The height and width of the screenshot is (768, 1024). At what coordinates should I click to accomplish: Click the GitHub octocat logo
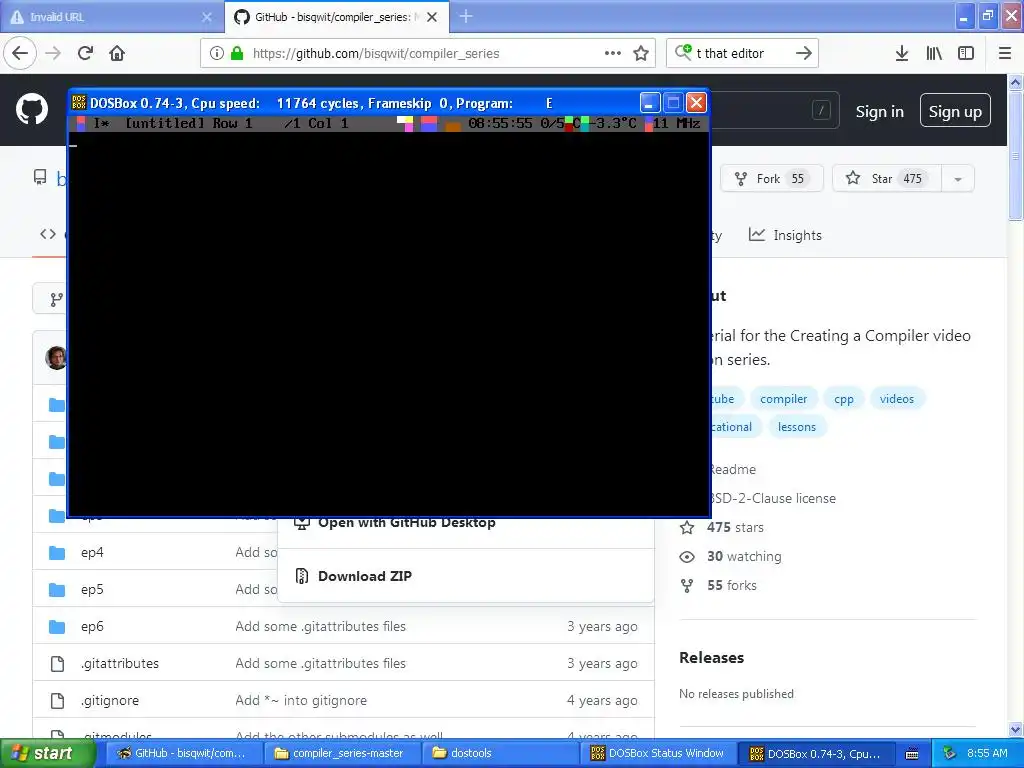pos(32,109)
